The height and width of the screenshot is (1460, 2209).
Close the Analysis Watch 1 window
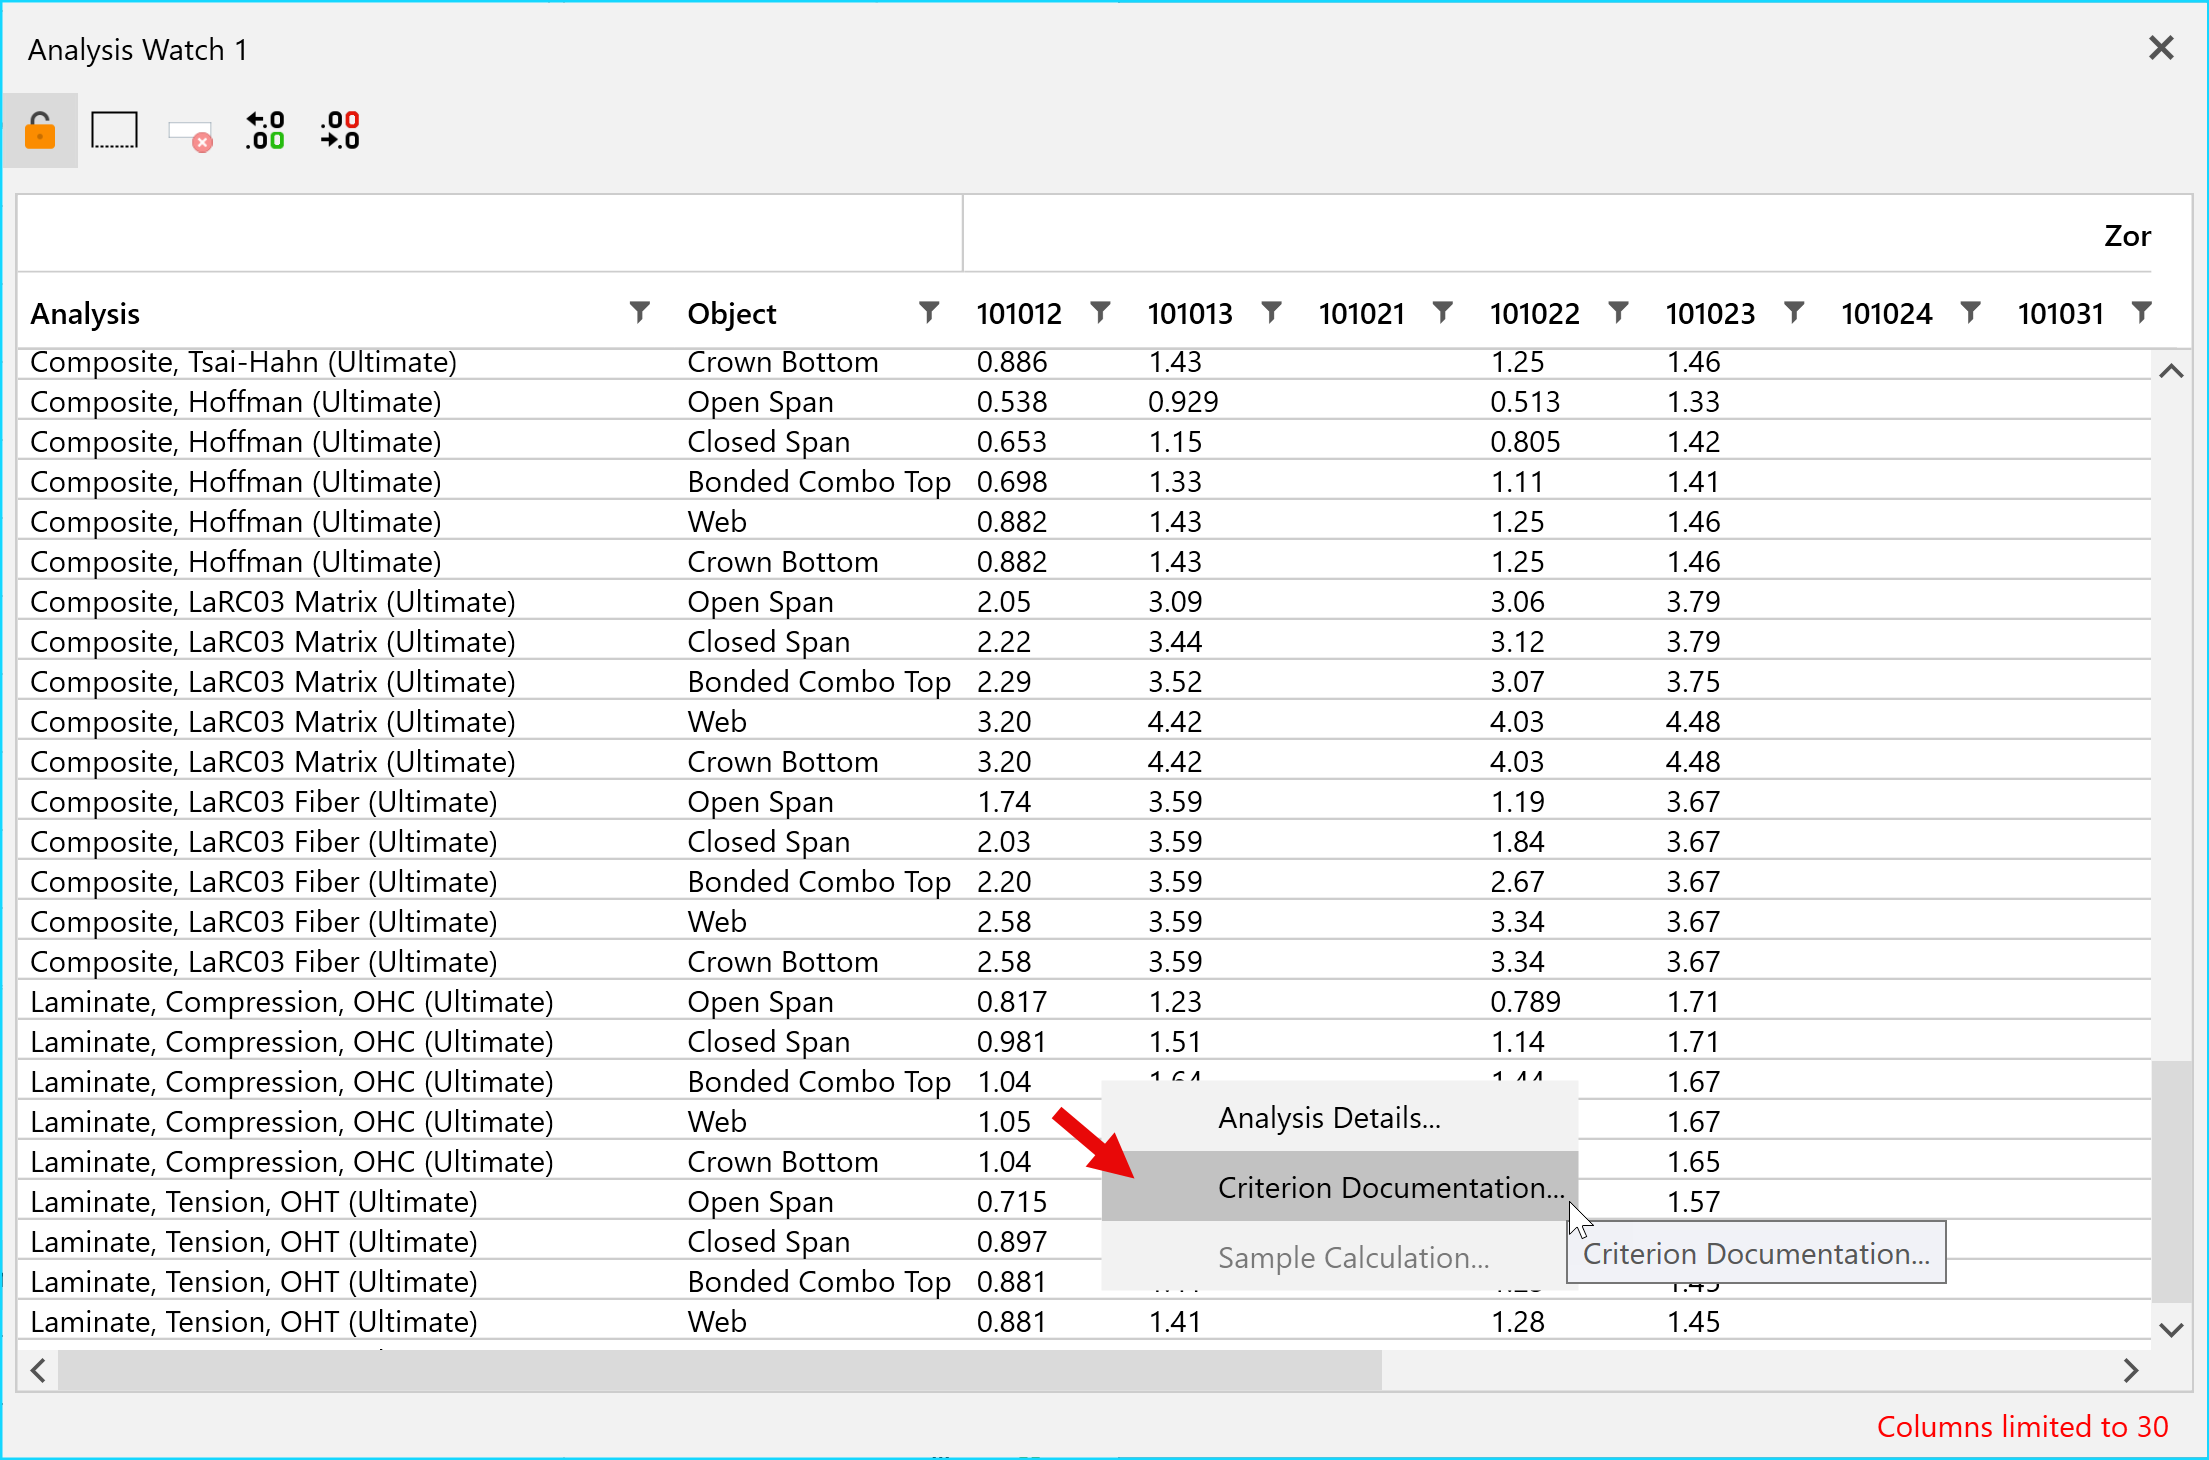click(2161, 48)
